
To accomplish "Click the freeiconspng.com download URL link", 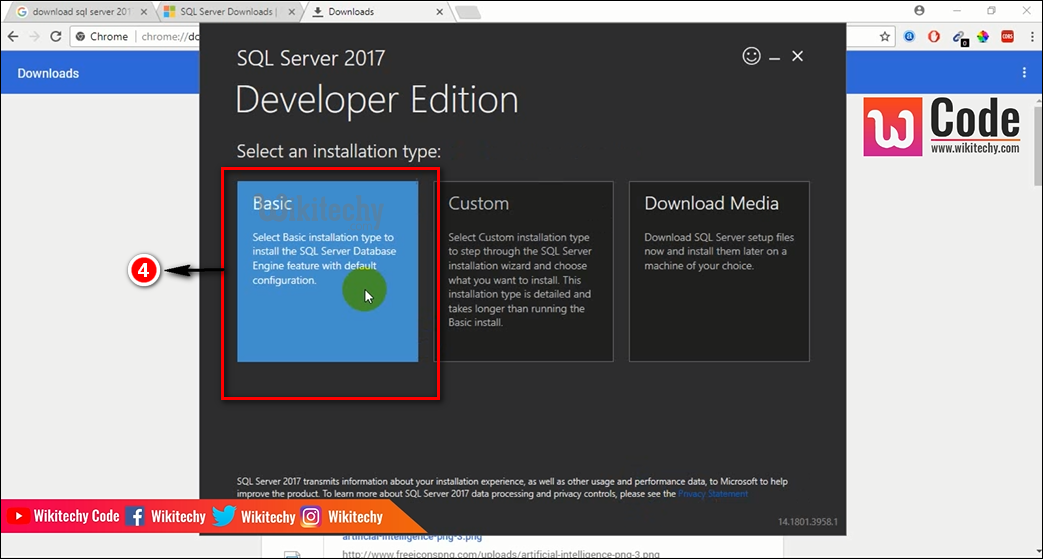I will 500,553.
